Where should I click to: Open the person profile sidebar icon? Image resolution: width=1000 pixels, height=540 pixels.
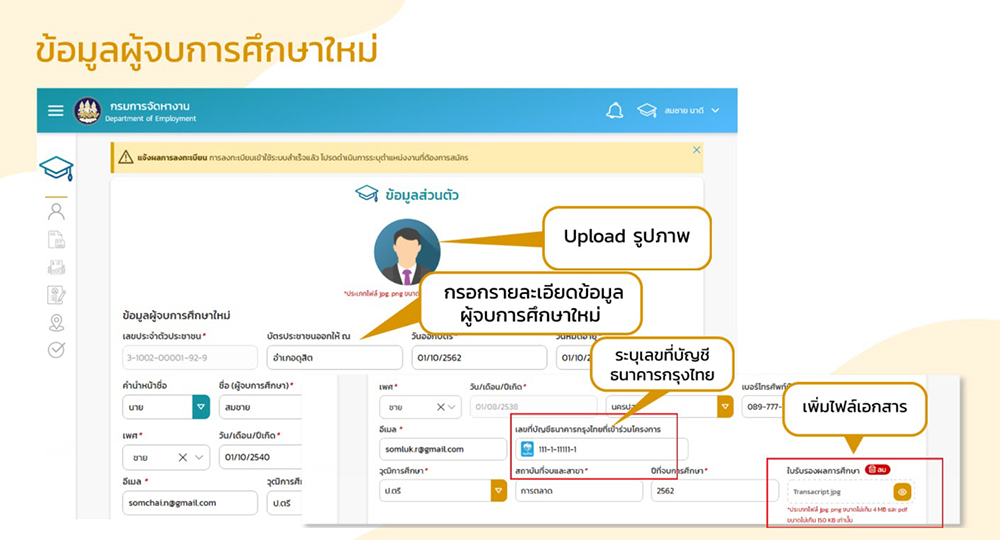click(x=56, y=211)
